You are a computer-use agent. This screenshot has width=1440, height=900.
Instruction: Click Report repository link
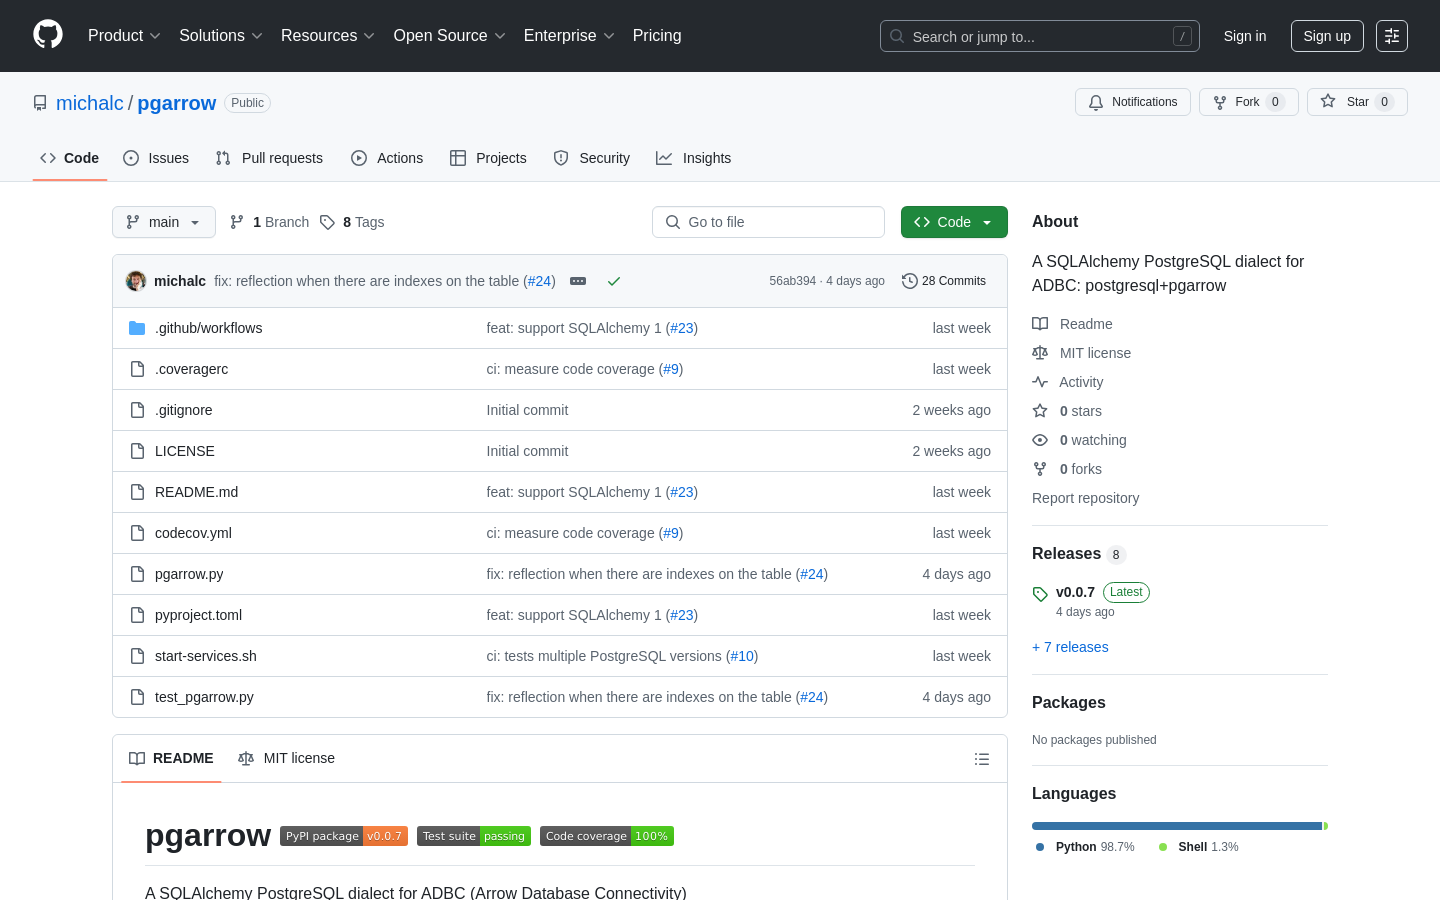click(x=1085, y=498)
